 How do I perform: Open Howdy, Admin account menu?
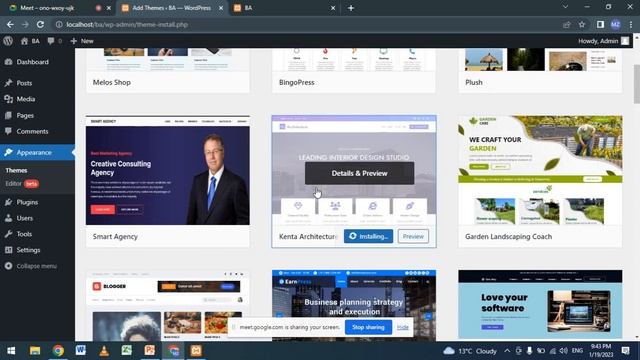604,41
